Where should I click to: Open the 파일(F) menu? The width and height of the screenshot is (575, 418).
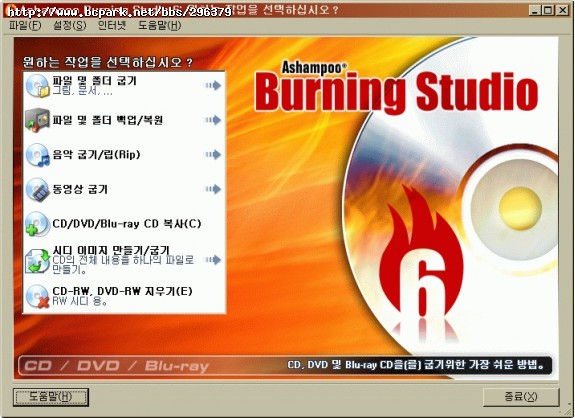(x=25, y=26)
